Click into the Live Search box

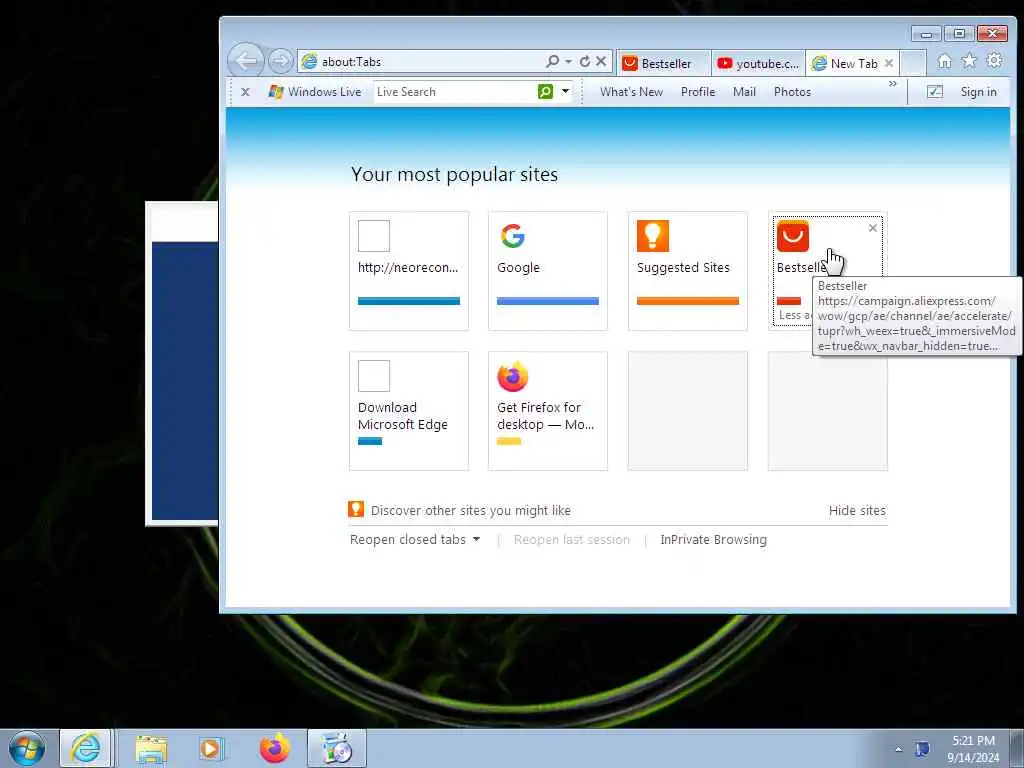point(455,92)
